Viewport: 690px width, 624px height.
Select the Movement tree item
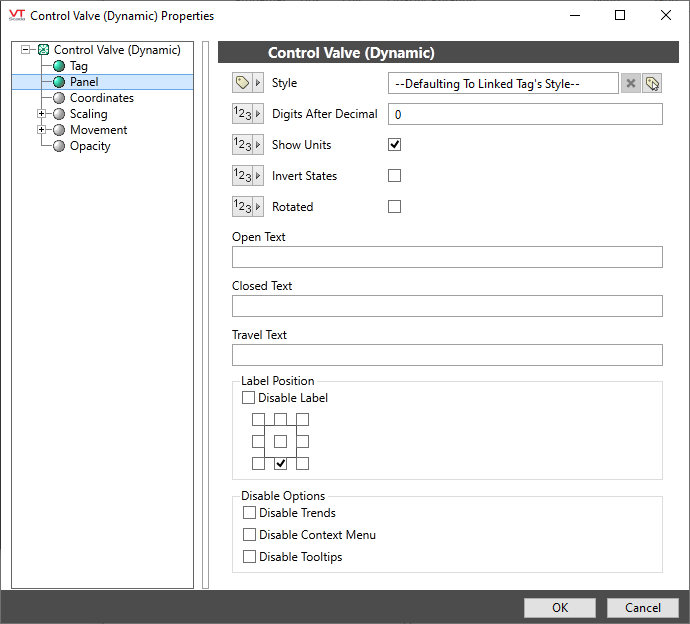[99, 130]
